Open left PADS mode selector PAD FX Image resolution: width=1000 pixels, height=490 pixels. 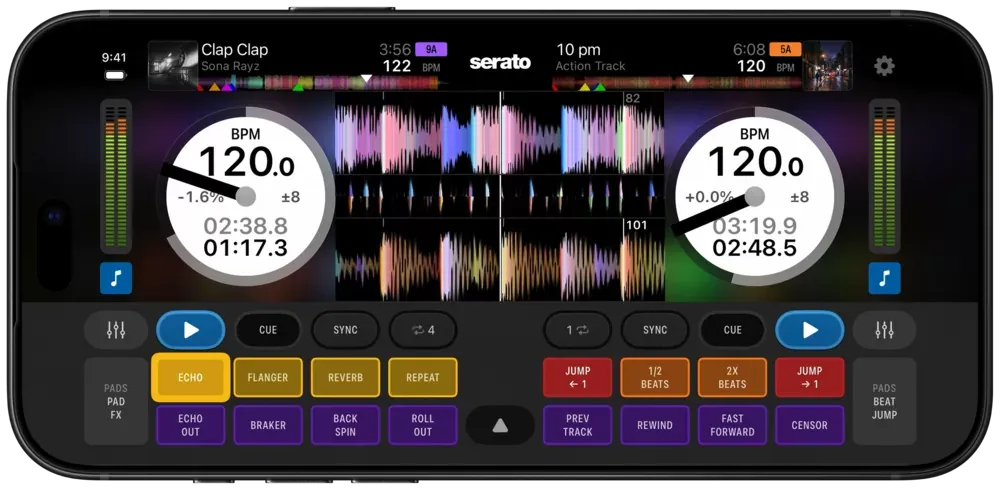pos(116,401)
